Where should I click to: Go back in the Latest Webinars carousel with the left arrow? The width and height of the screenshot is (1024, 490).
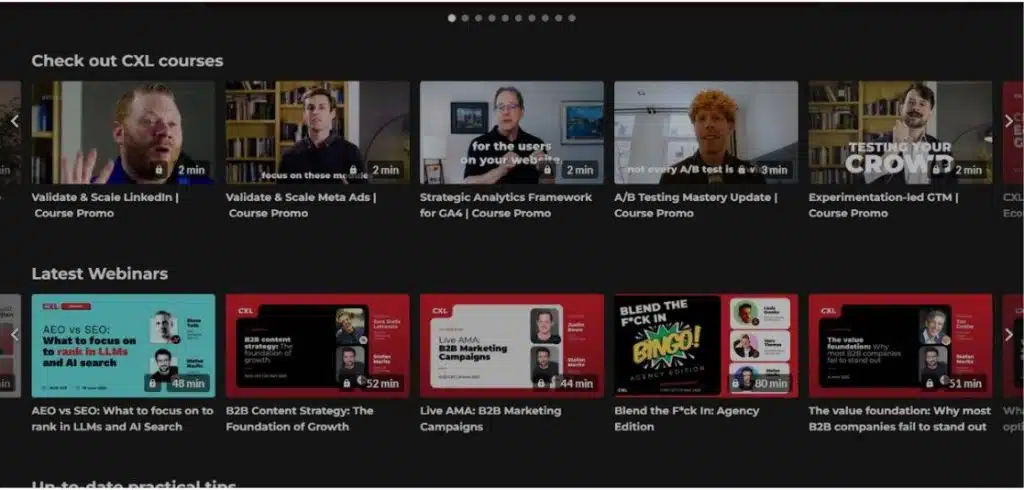(x=14, y=335)
